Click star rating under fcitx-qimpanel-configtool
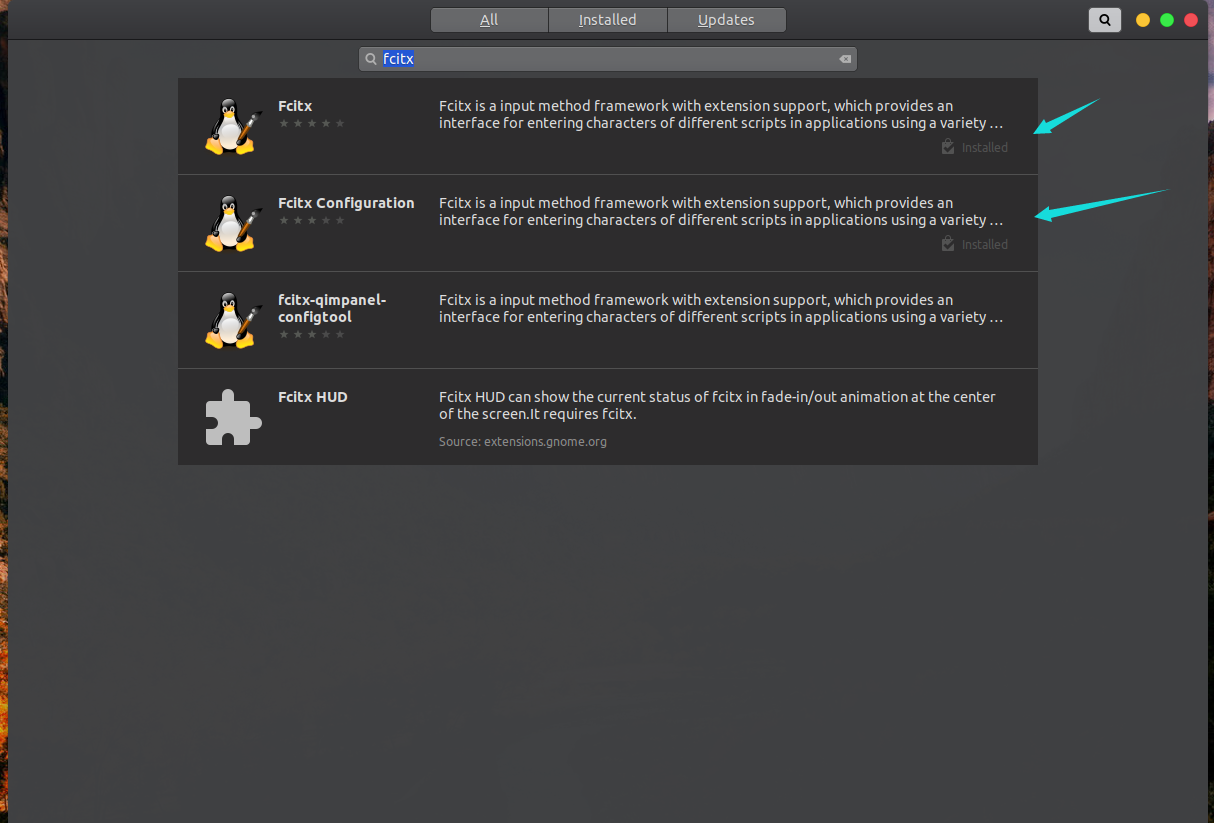 click(312, 334)
